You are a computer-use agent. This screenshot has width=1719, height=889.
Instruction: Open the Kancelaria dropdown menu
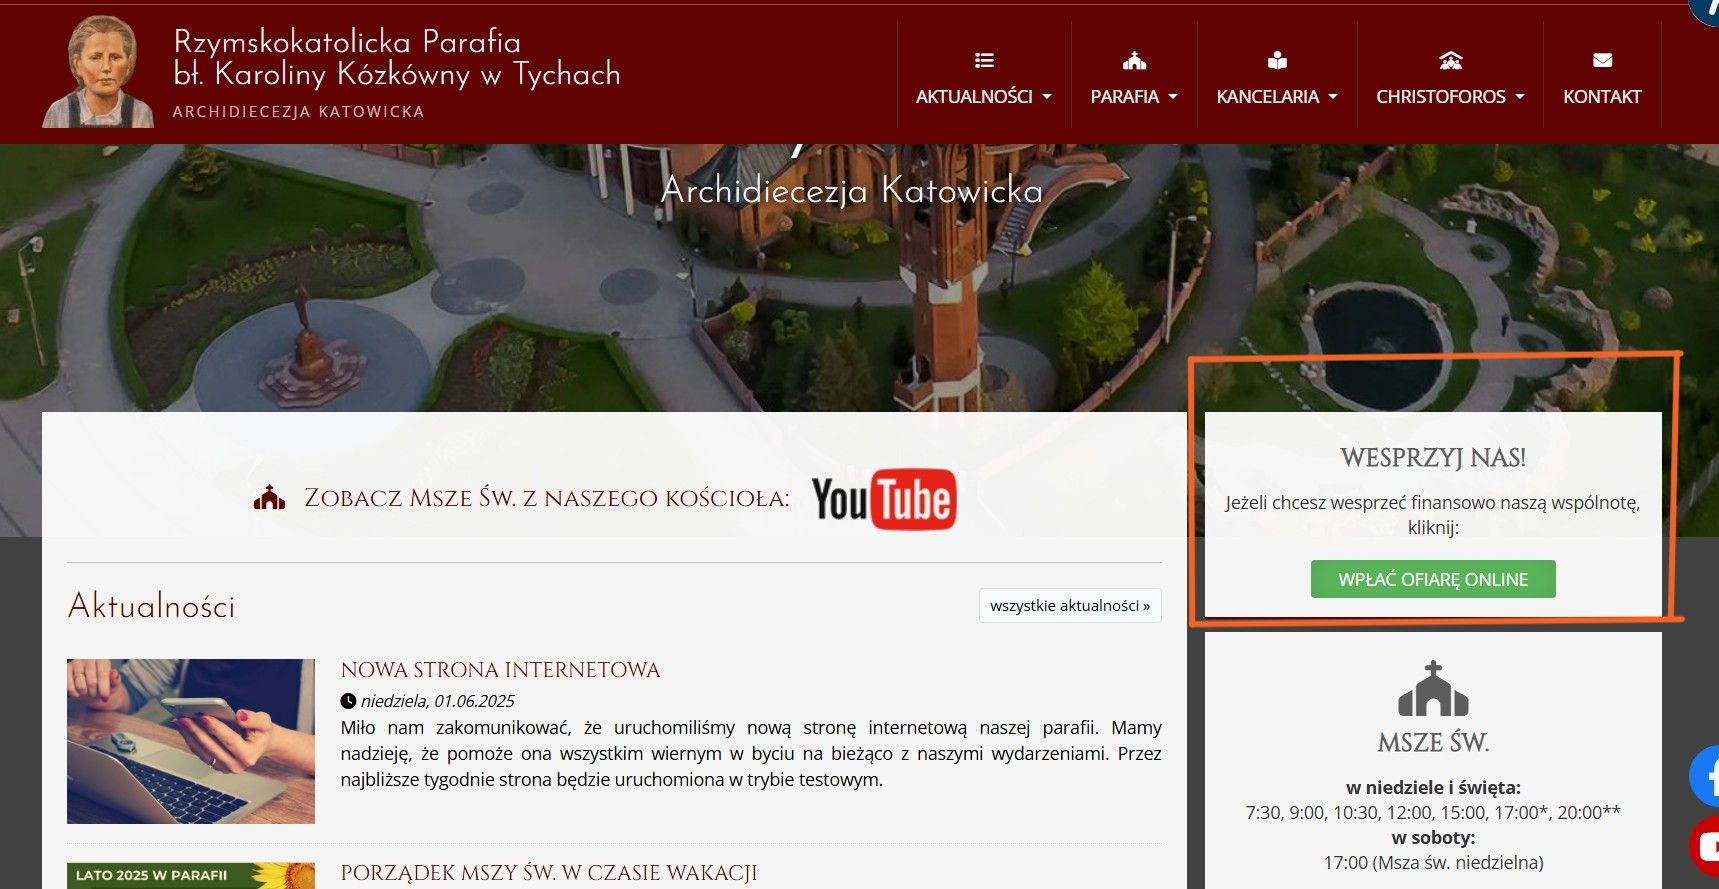coord(1277,97)
